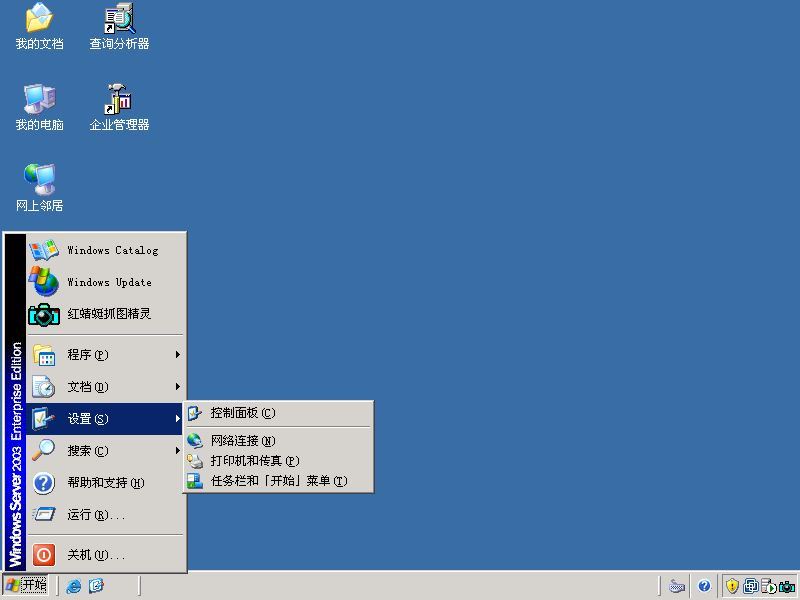
Task: Click the 网络连接 globe icon
Action: [x=194, y=440]
